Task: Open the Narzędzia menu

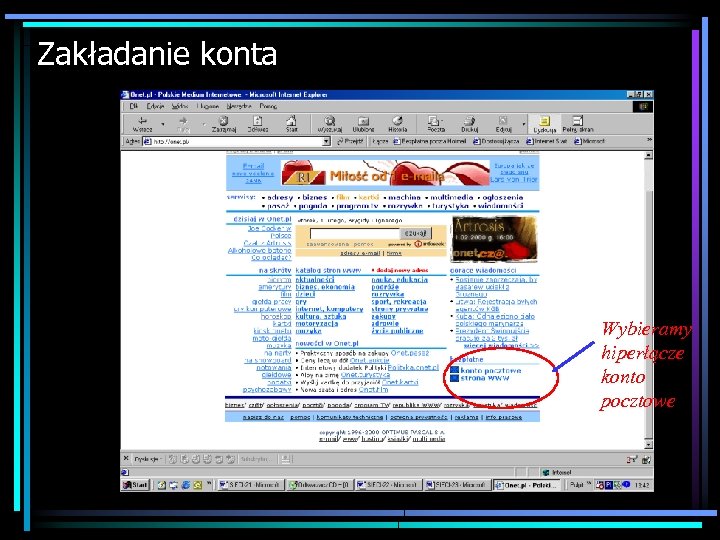Action: (239, 106)
